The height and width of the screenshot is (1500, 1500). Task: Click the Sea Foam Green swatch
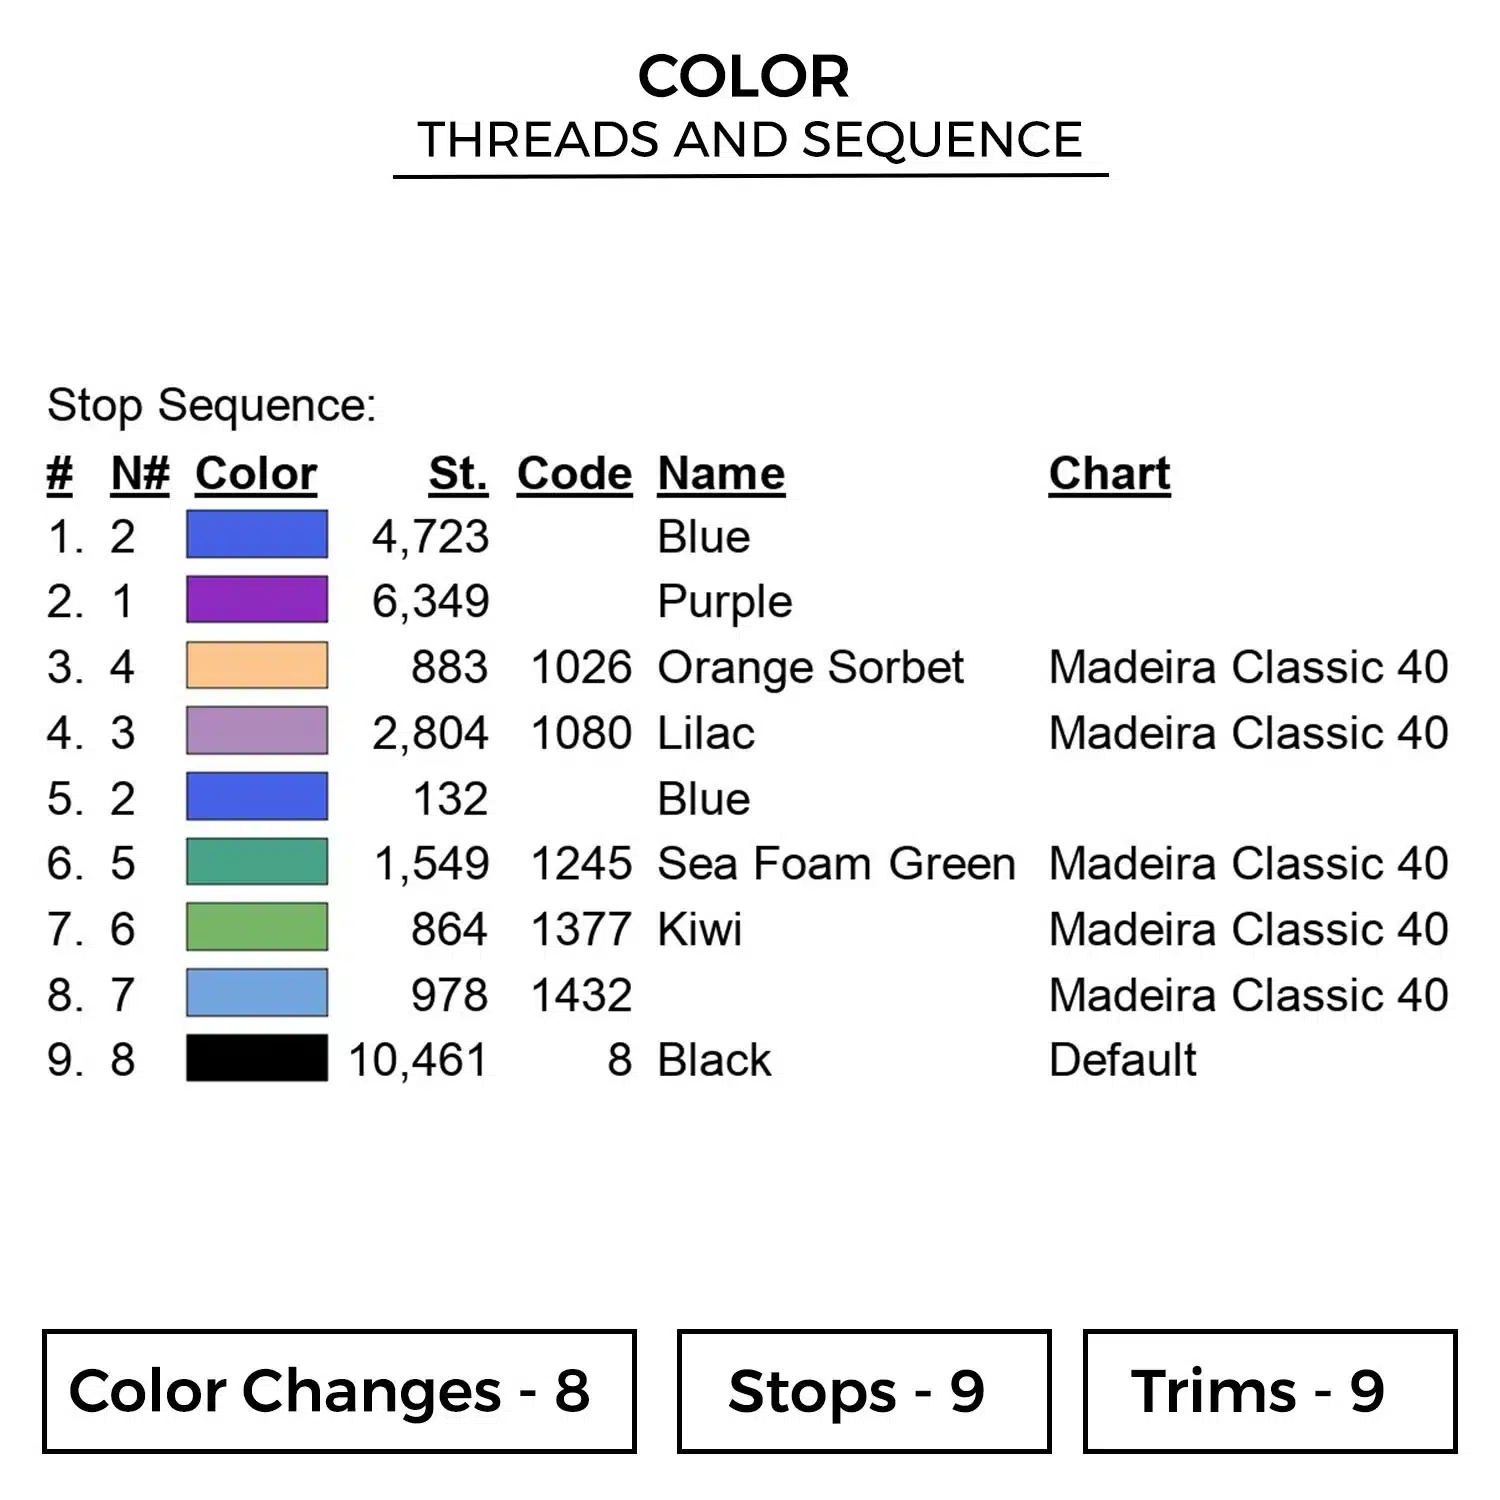[x=257, y=862]
